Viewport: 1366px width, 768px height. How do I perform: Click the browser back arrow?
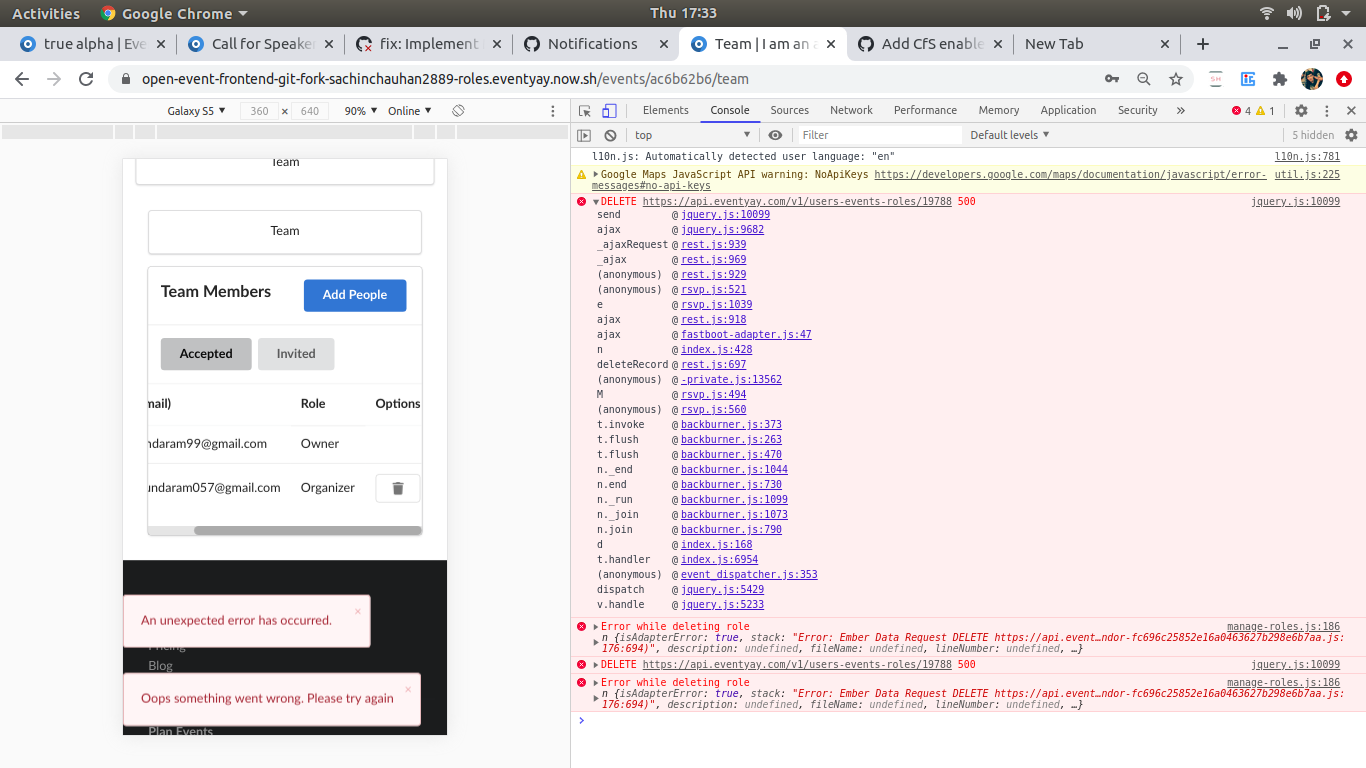tap(22, 79)
